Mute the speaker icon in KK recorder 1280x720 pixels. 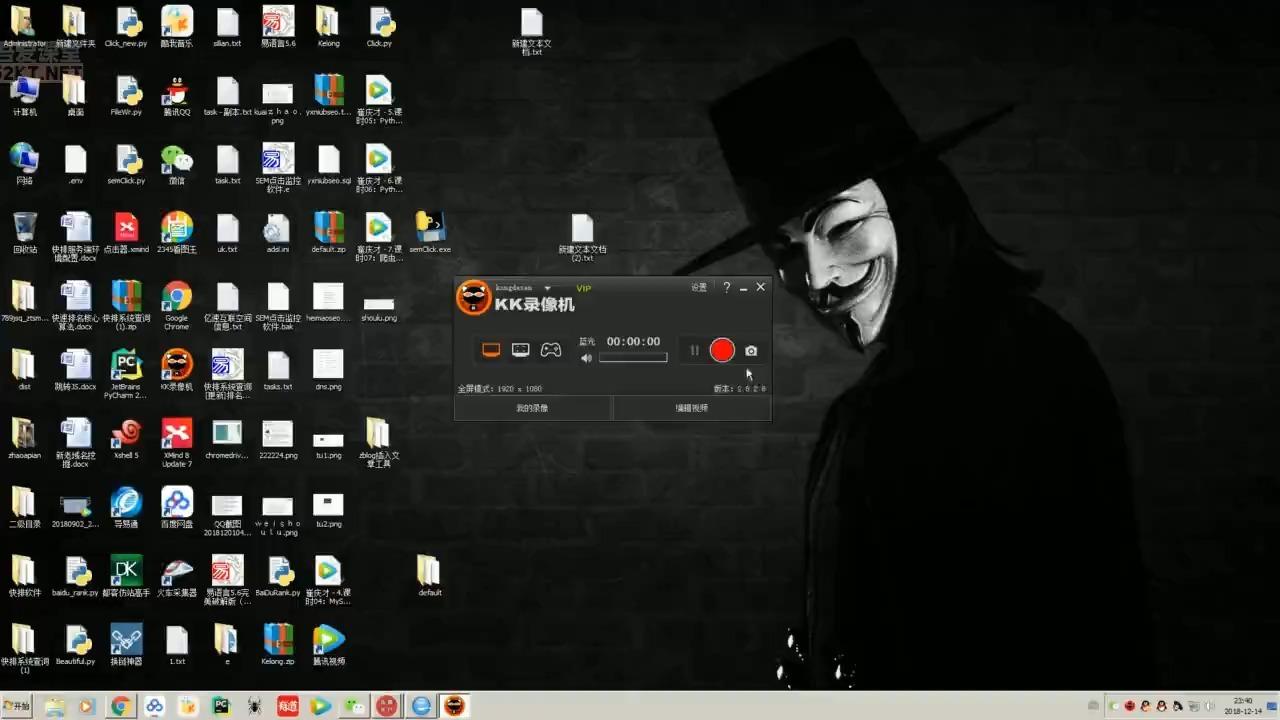point(587,358)
